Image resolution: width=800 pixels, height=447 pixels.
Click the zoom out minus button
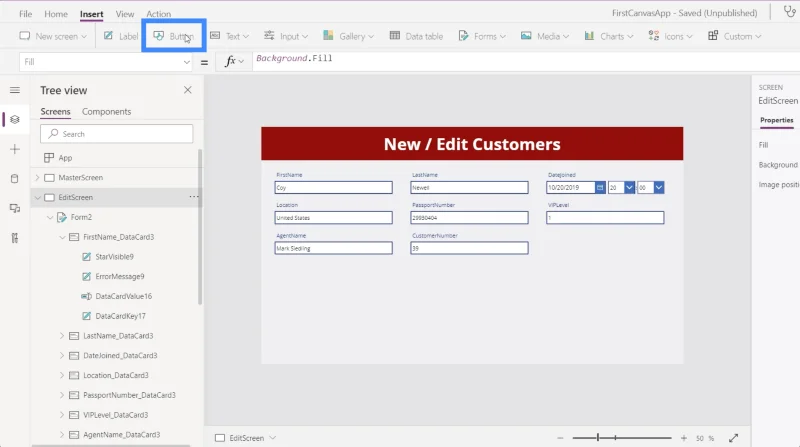[x=560, y=438]
